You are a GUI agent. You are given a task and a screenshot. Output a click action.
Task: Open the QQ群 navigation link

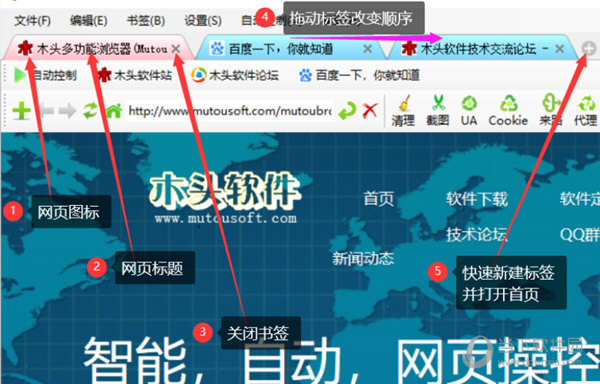(579, 234)
